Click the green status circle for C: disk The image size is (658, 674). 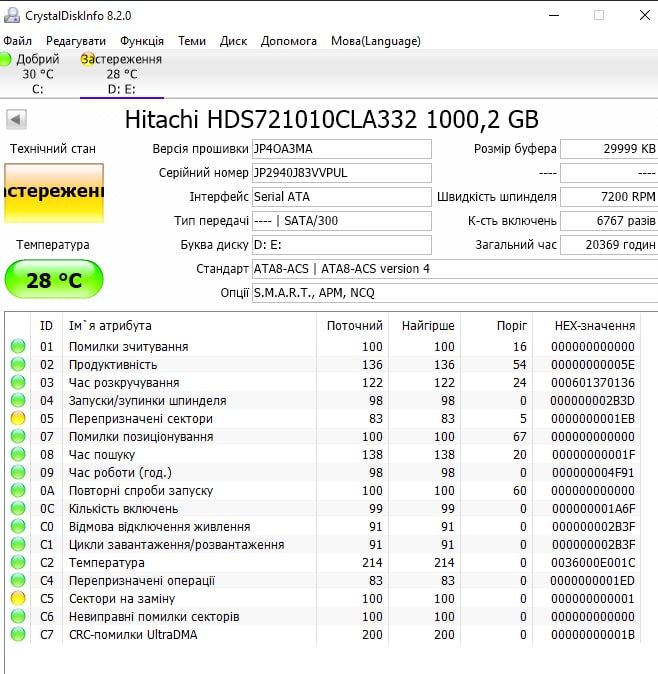coord(5,59)
